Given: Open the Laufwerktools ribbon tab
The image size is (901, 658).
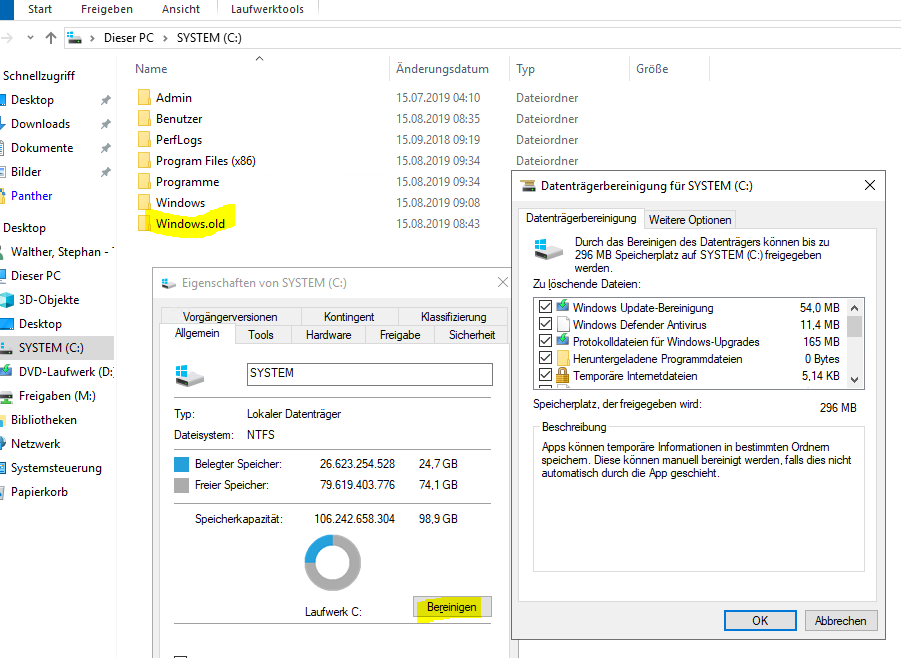Looking at the screenshot, I should tap(267, 9).
